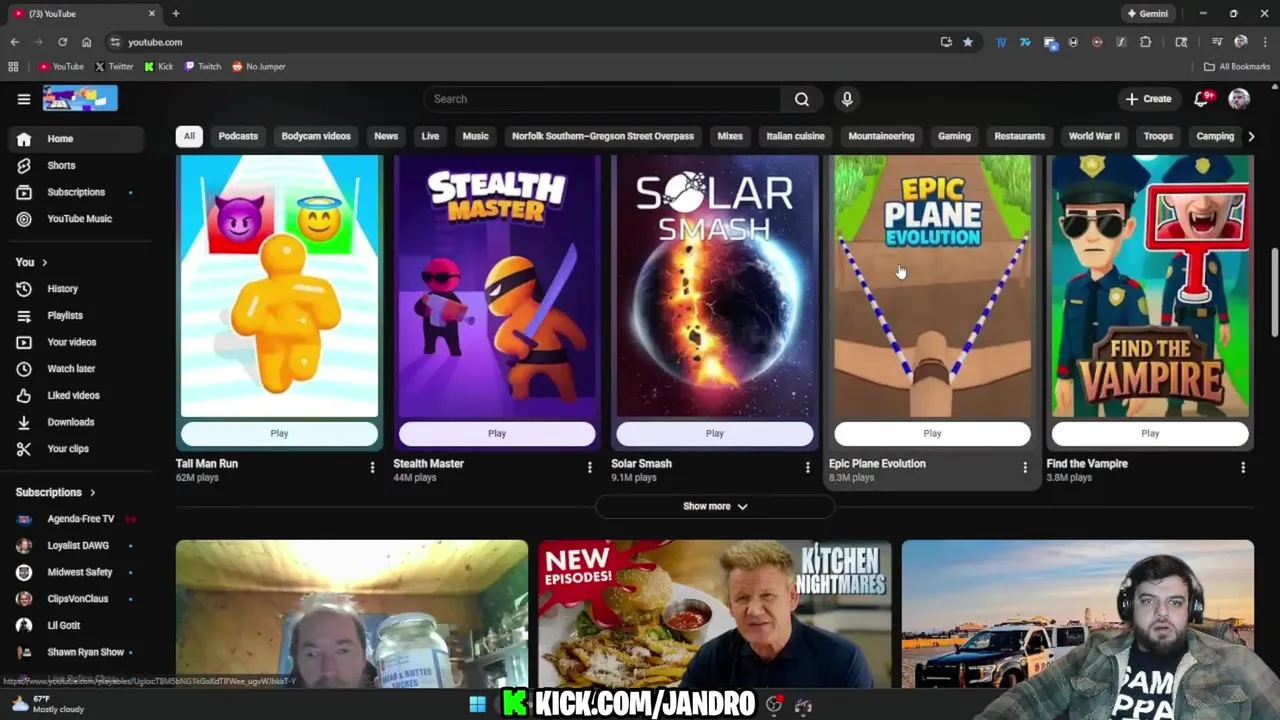The width and height of the screenshot is (1280, 720).
Task: Open more options for Find the Vampire
Action: (1242, 467)
